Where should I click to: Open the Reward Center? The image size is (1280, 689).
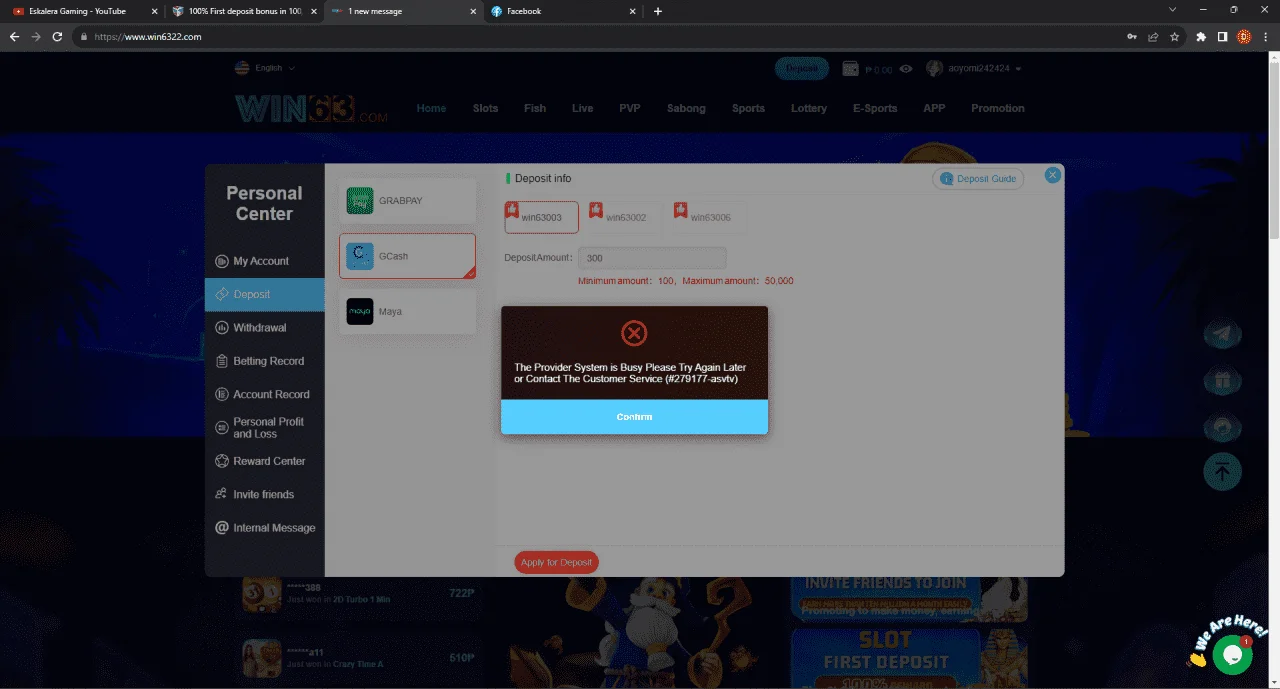coord(264,461)
